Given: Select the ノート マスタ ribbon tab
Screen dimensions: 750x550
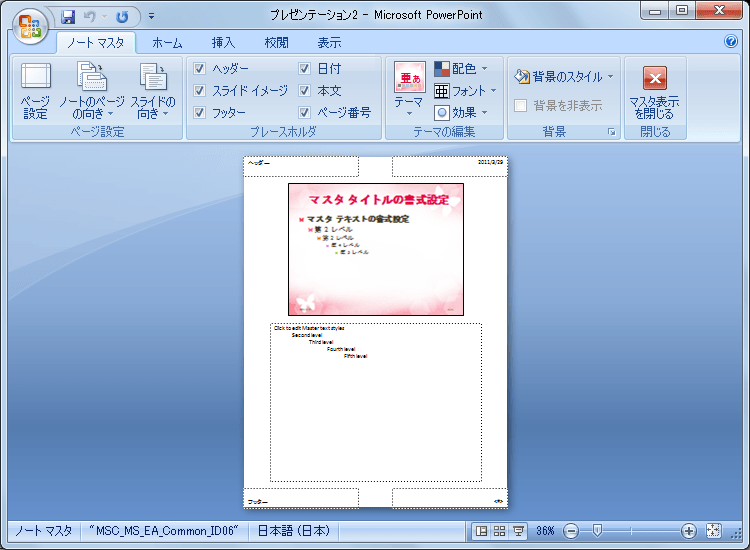Looking at the screenshot, I should point(96,43).
